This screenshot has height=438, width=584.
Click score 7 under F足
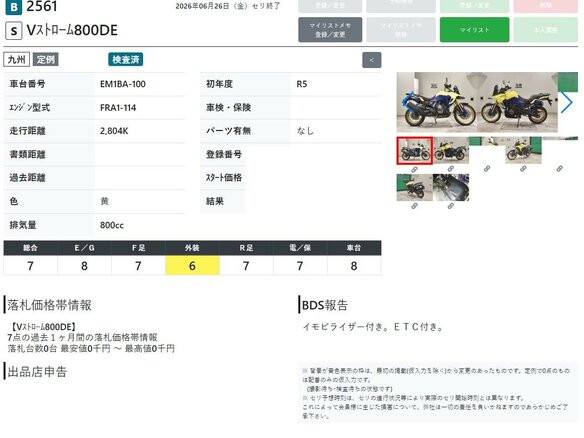tap(139, 266)
